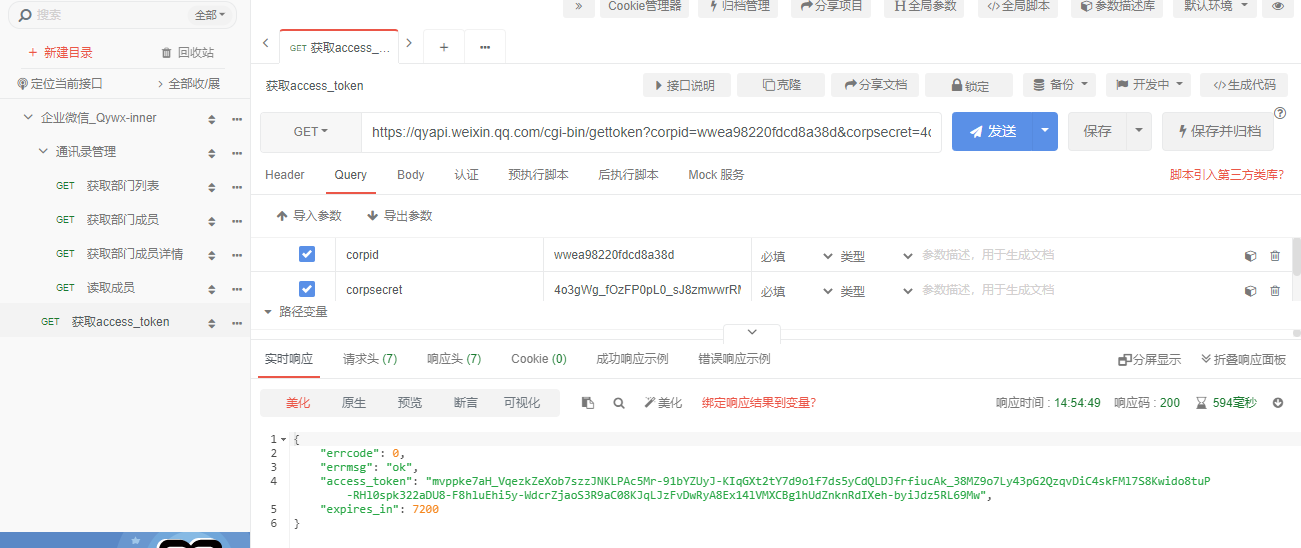Click the request URL input field

click(651, 132)
